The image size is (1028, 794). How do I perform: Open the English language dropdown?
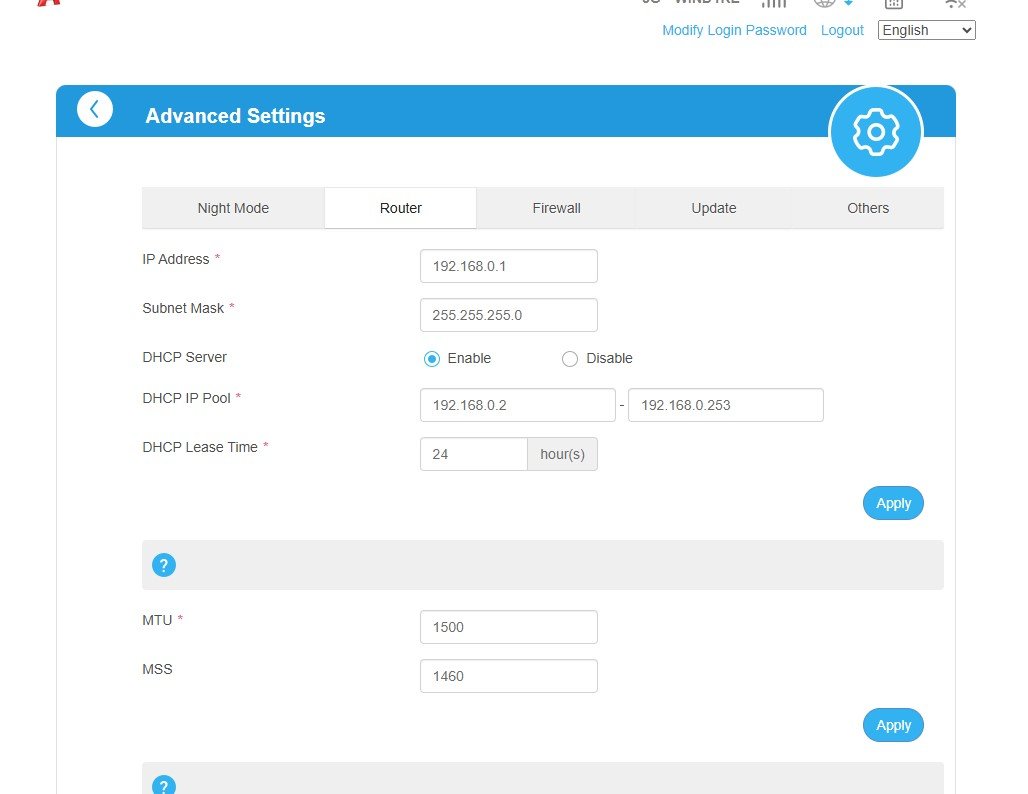(926, 30)
